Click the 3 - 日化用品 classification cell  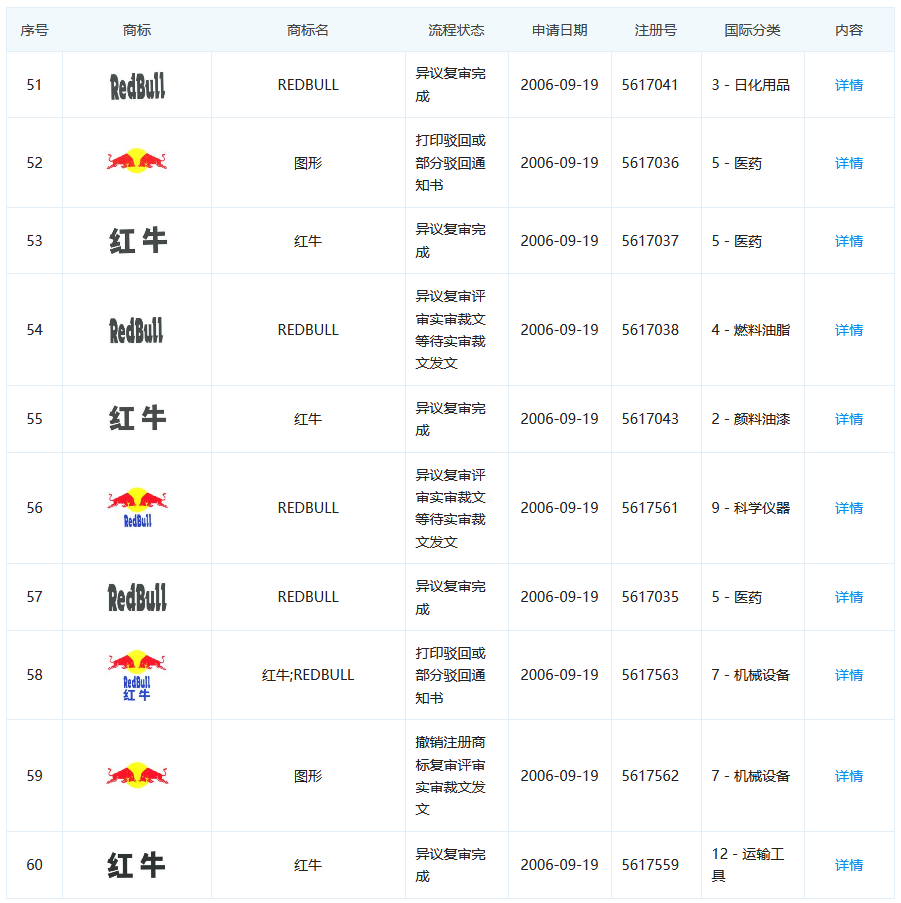pos(751,85)
